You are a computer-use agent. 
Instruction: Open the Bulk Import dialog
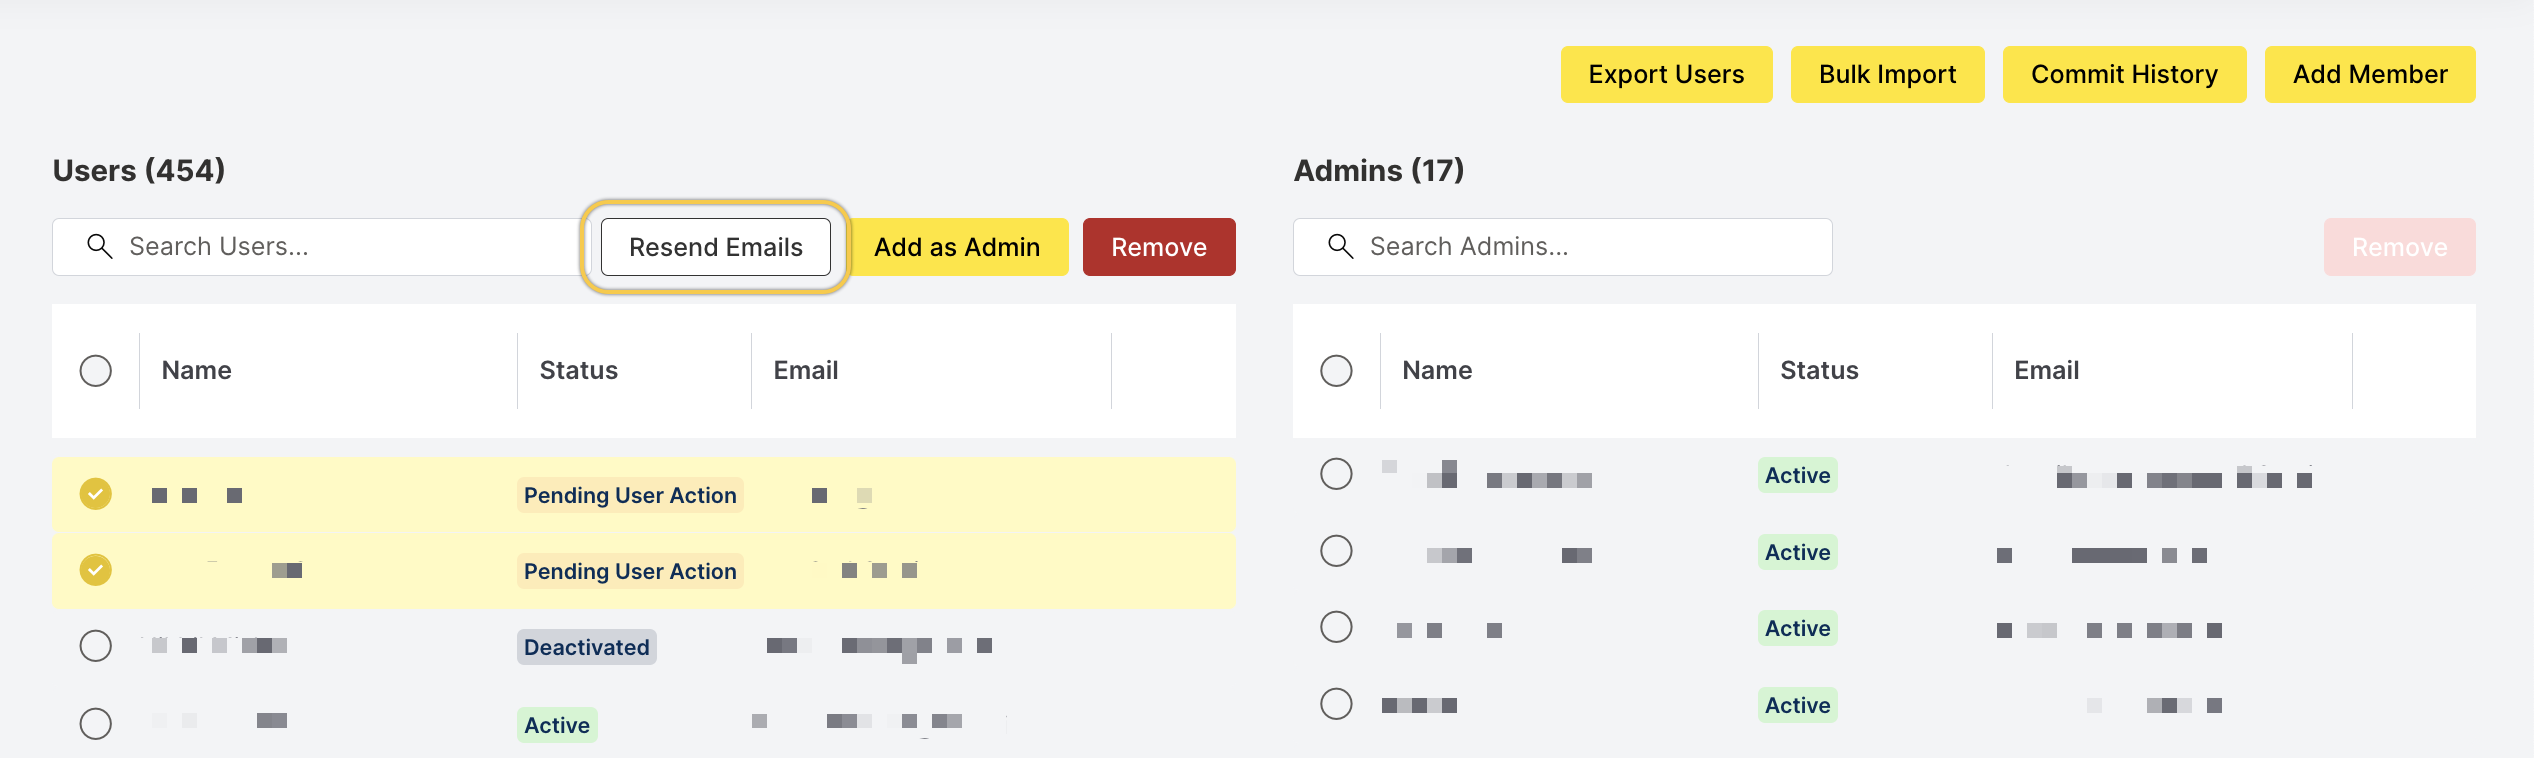click(x=1887, y=74)
